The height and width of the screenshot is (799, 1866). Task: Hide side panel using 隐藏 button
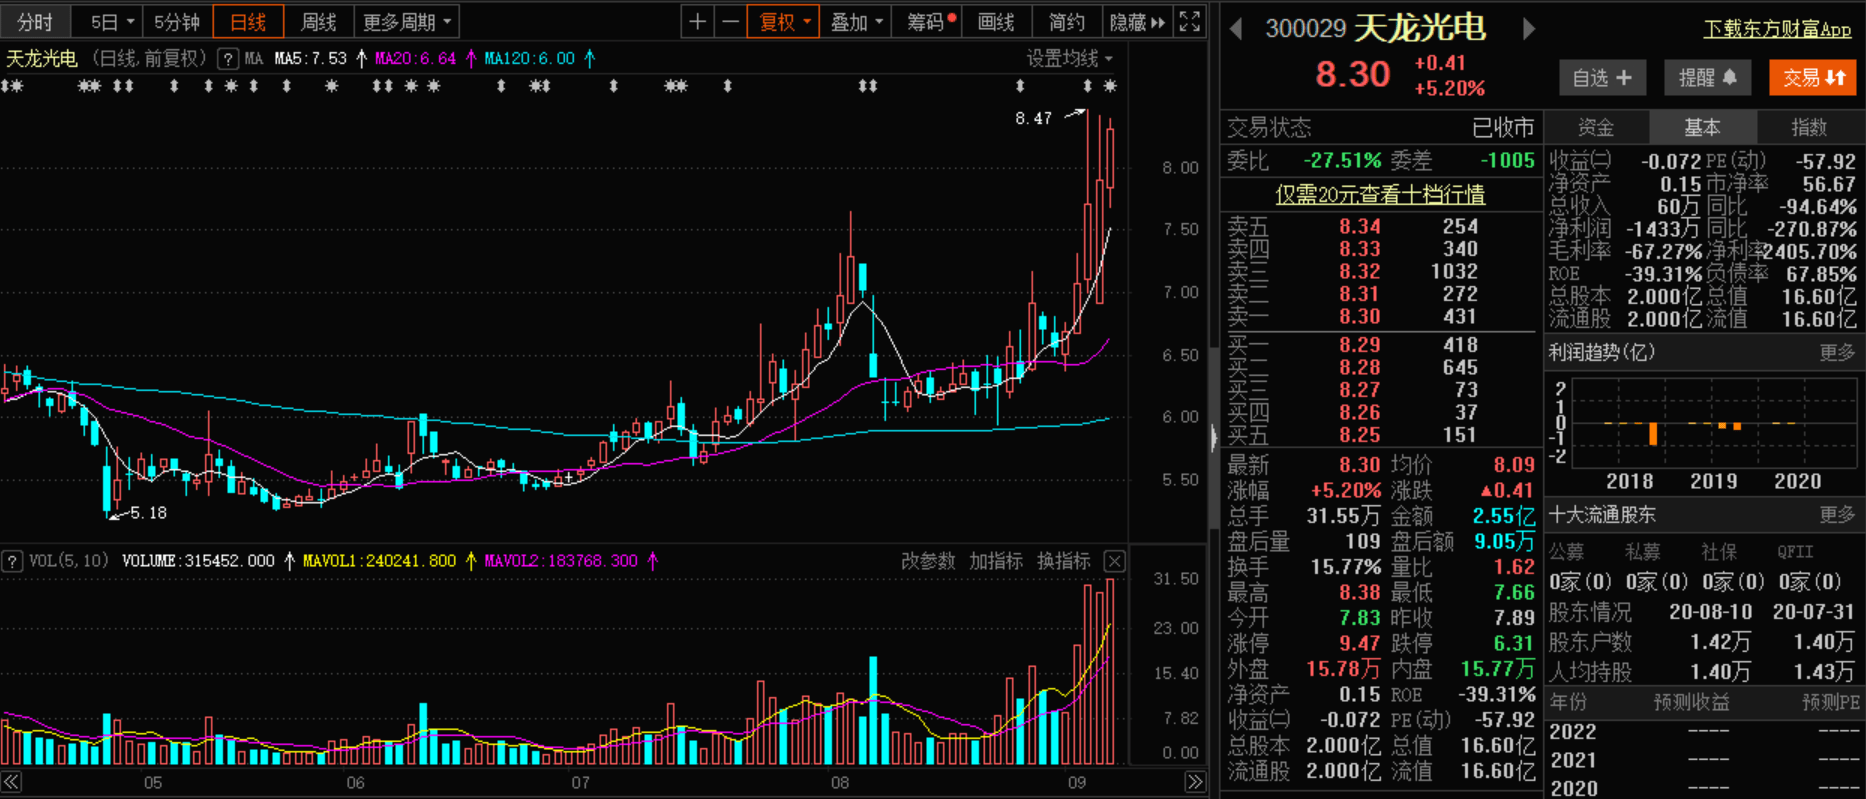(x=1137, y=22)
